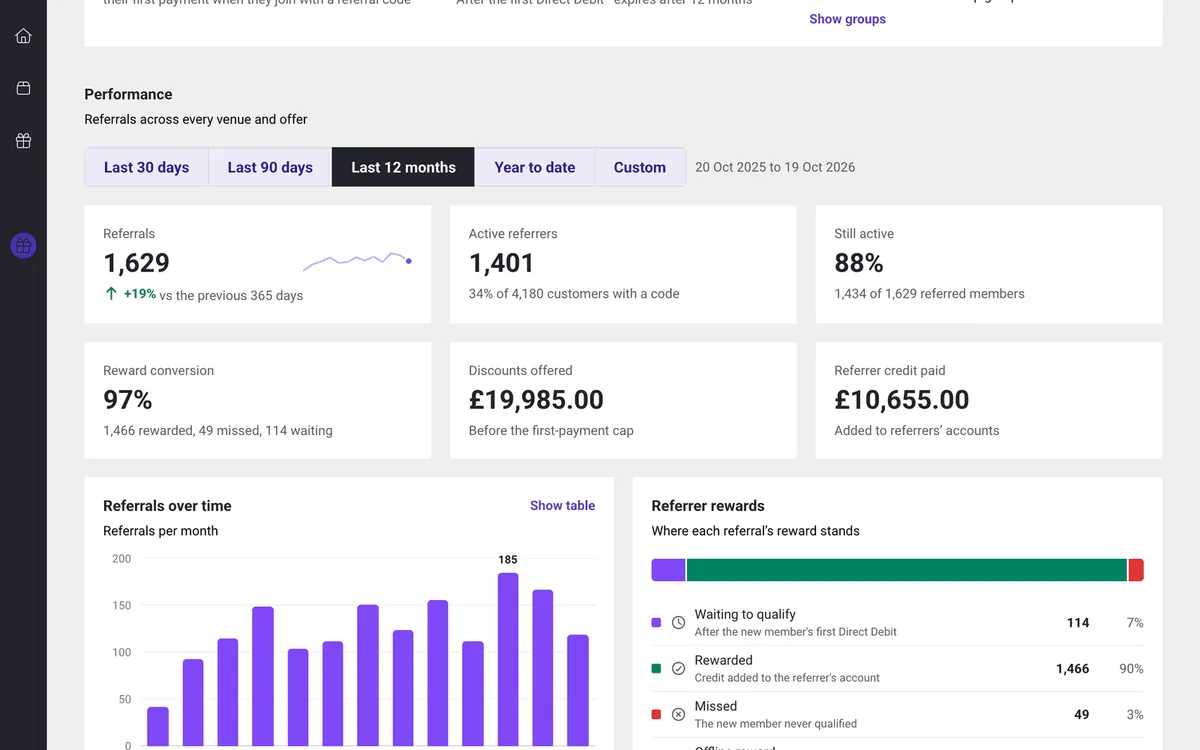
Task: Click the purple legend square for Waiting to qualify
Action: coord(656,622)
